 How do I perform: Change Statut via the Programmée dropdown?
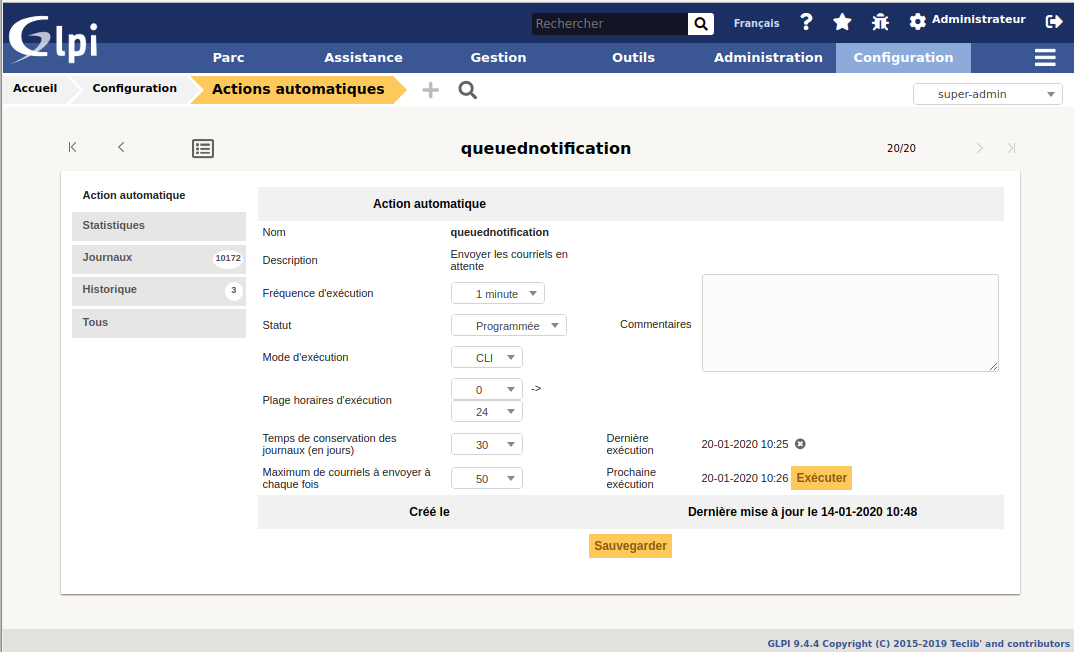click(x=508, y=324)
